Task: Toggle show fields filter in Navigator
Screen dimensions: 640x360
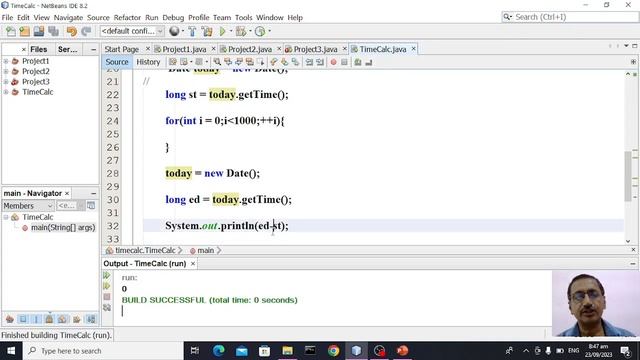Action: [x=23, y=319]
